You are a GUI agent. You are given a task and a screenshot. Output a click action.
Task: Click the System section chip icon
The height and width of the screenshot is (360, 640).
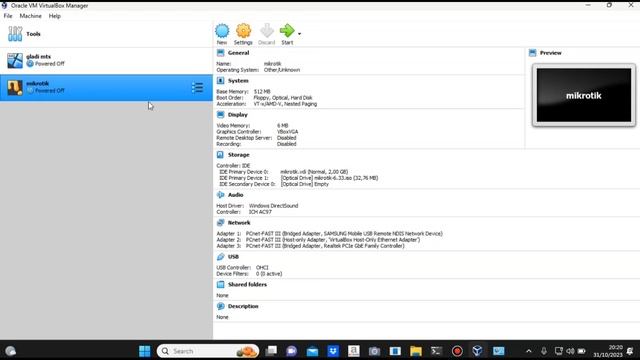[x=220, y=80]
